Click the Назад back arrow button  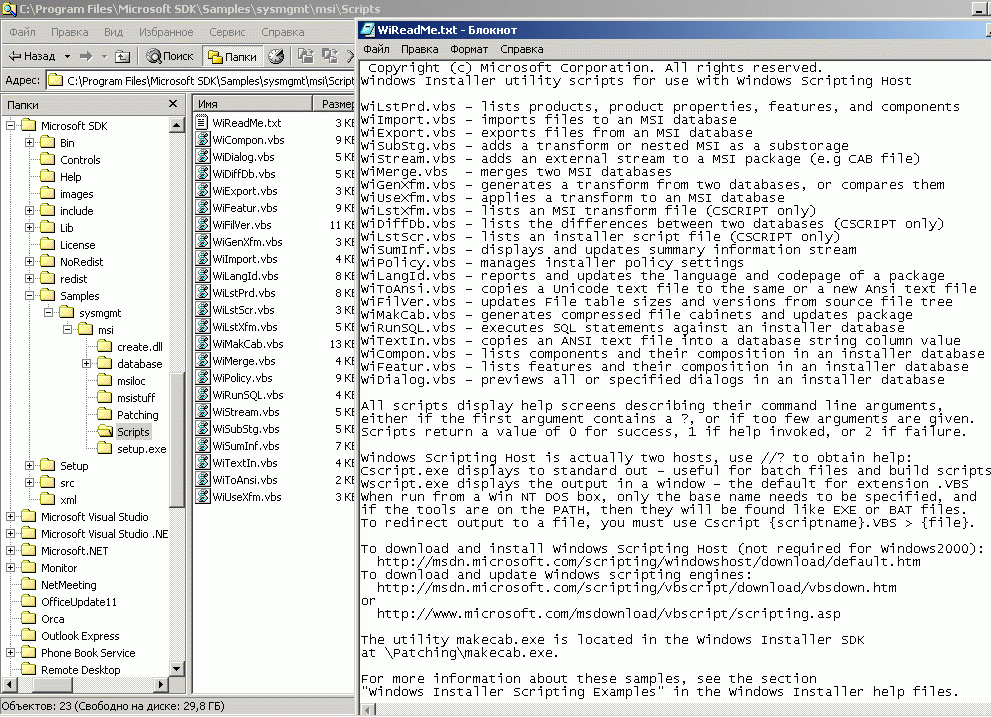tap(32, 56)
